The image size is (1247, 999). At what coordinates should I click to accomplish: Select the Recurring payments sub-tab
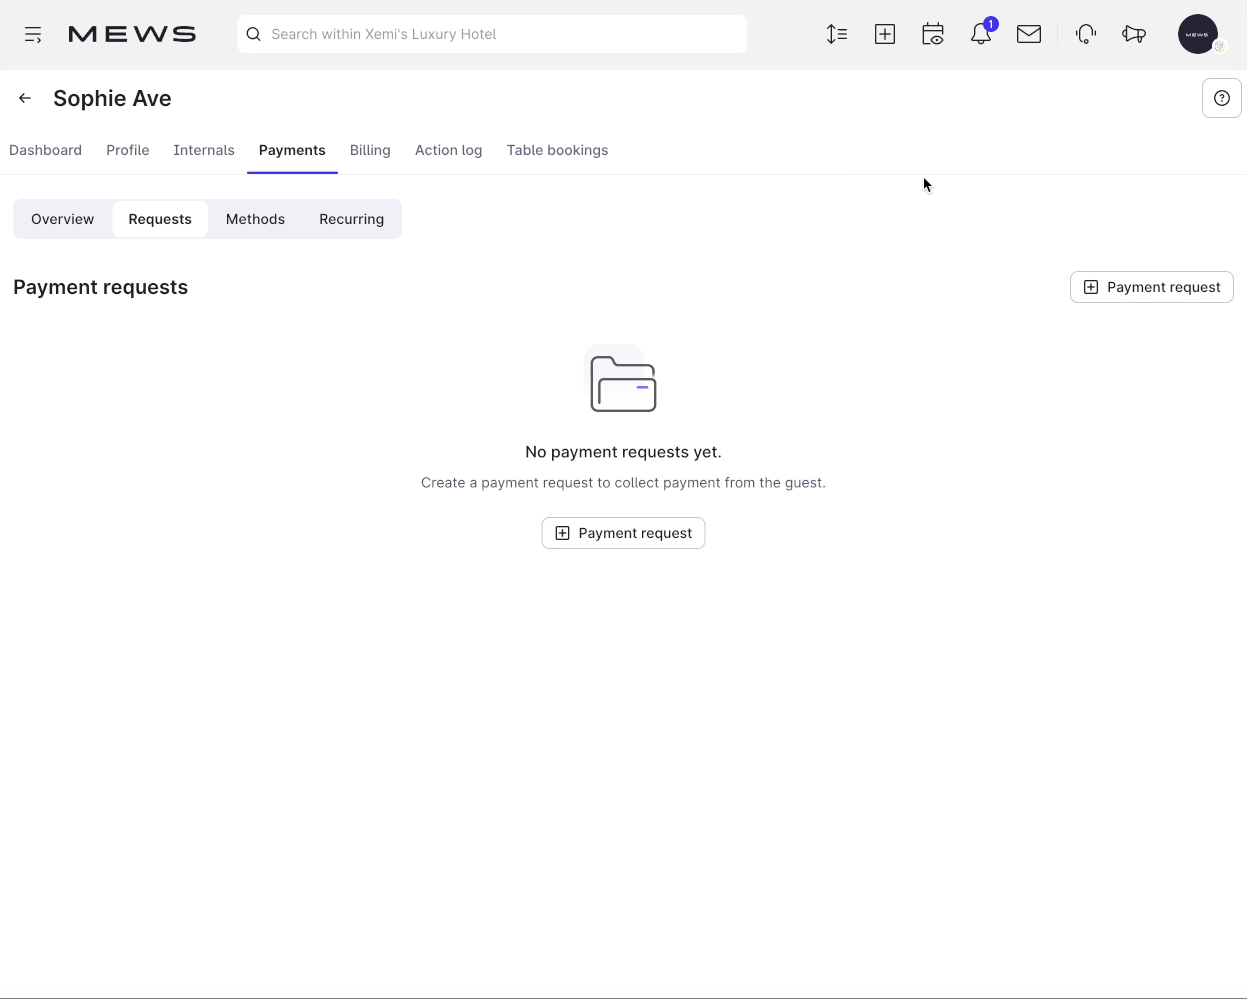(351, 219)
